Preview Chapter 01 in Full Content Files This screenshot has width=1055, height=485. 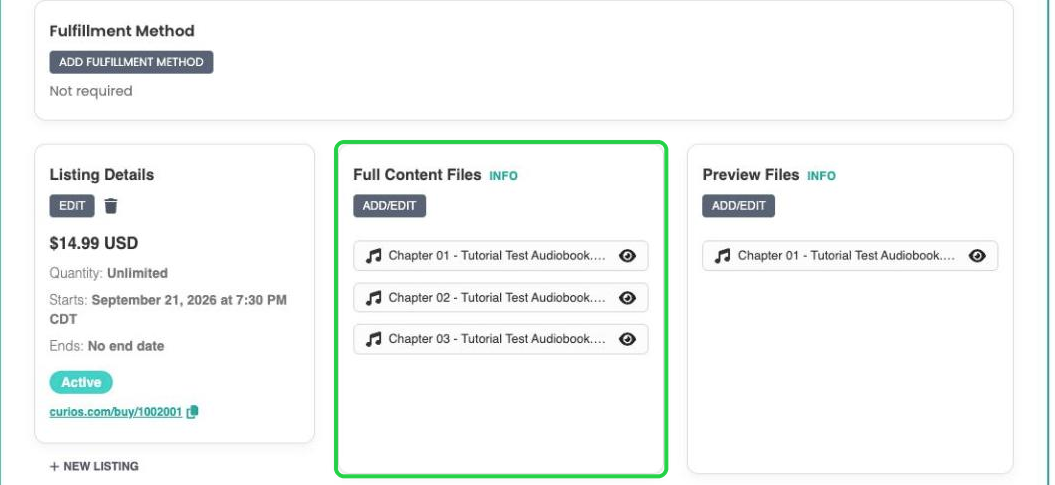(627, 256)
